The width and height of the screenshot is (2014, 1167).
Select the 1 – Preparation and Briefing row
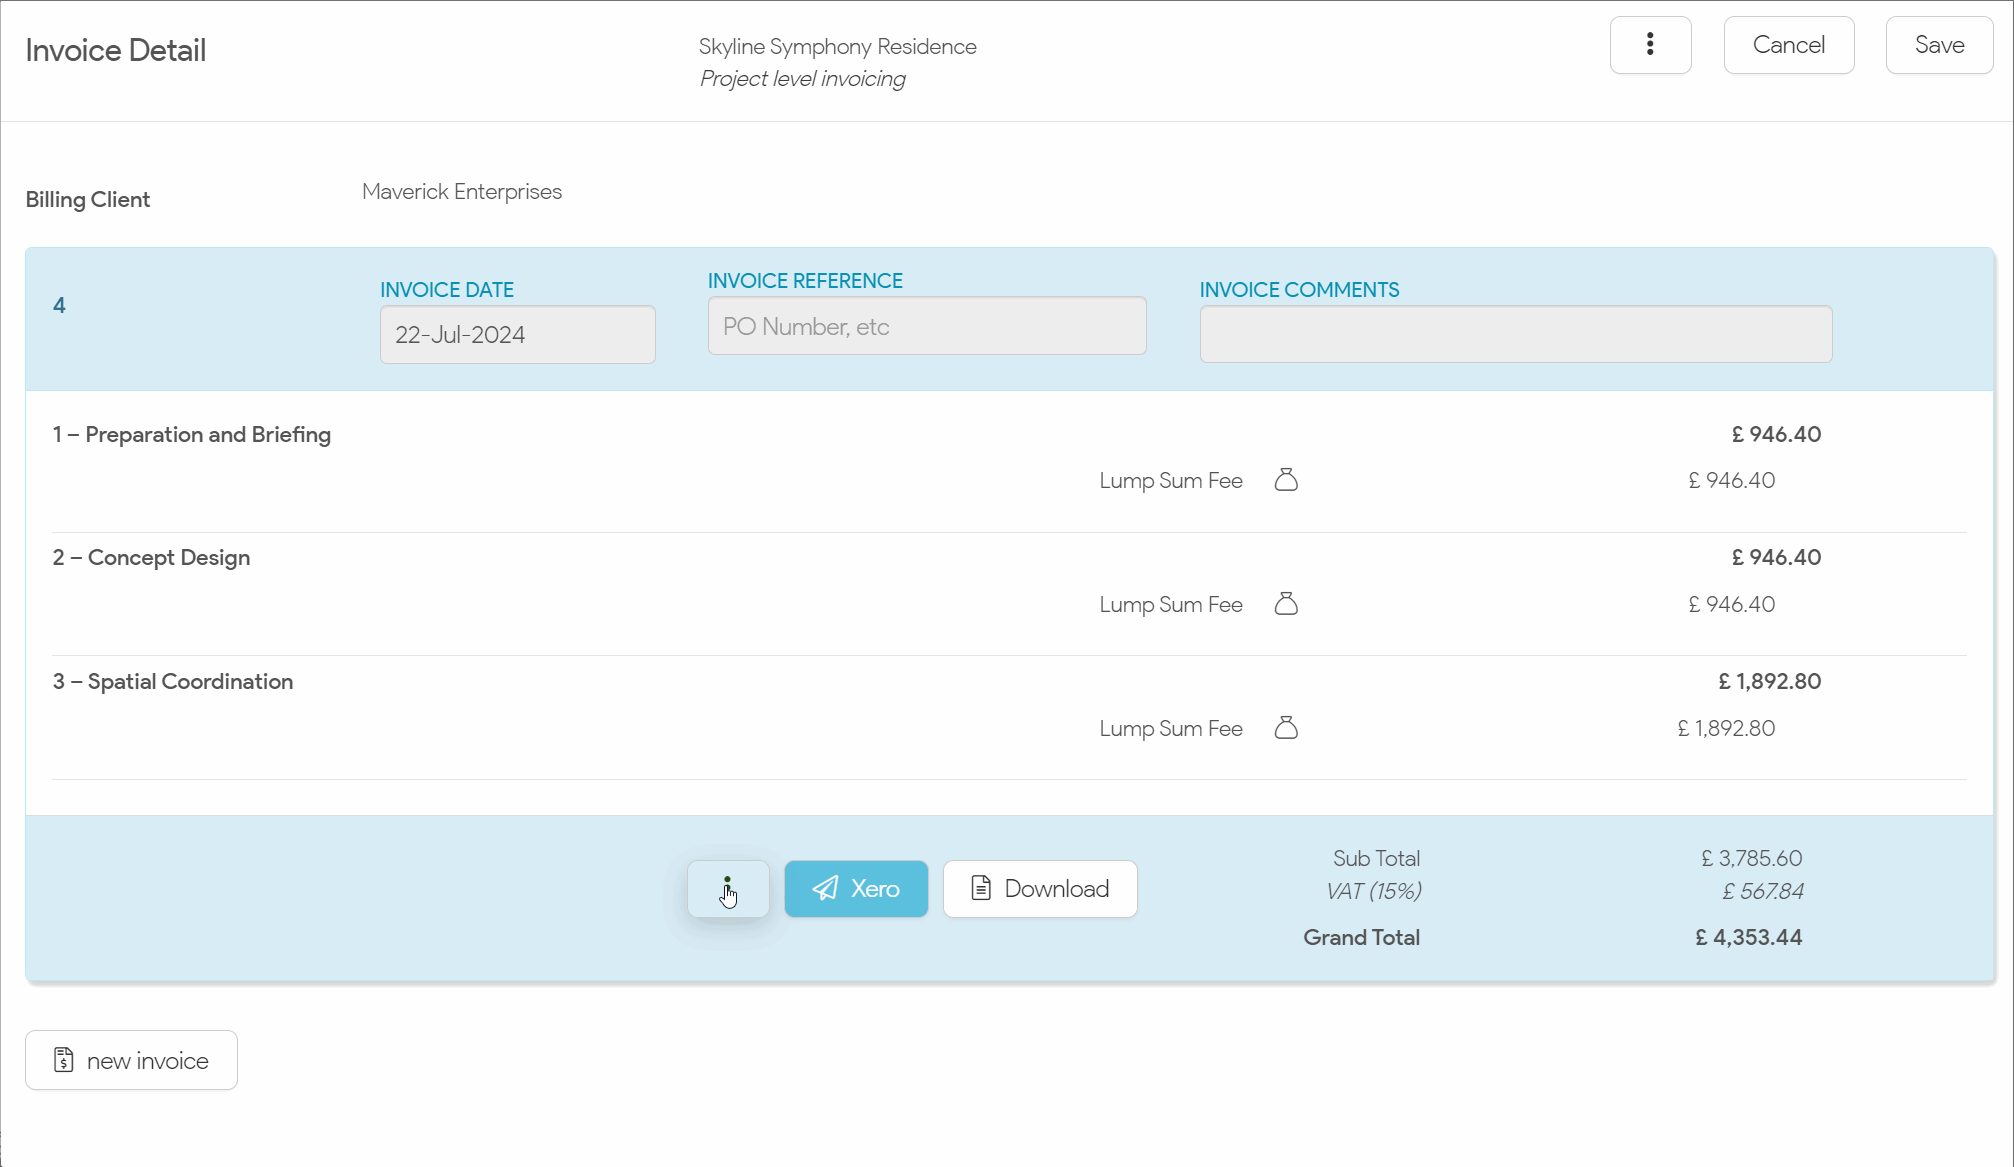(x=192, y=435)
